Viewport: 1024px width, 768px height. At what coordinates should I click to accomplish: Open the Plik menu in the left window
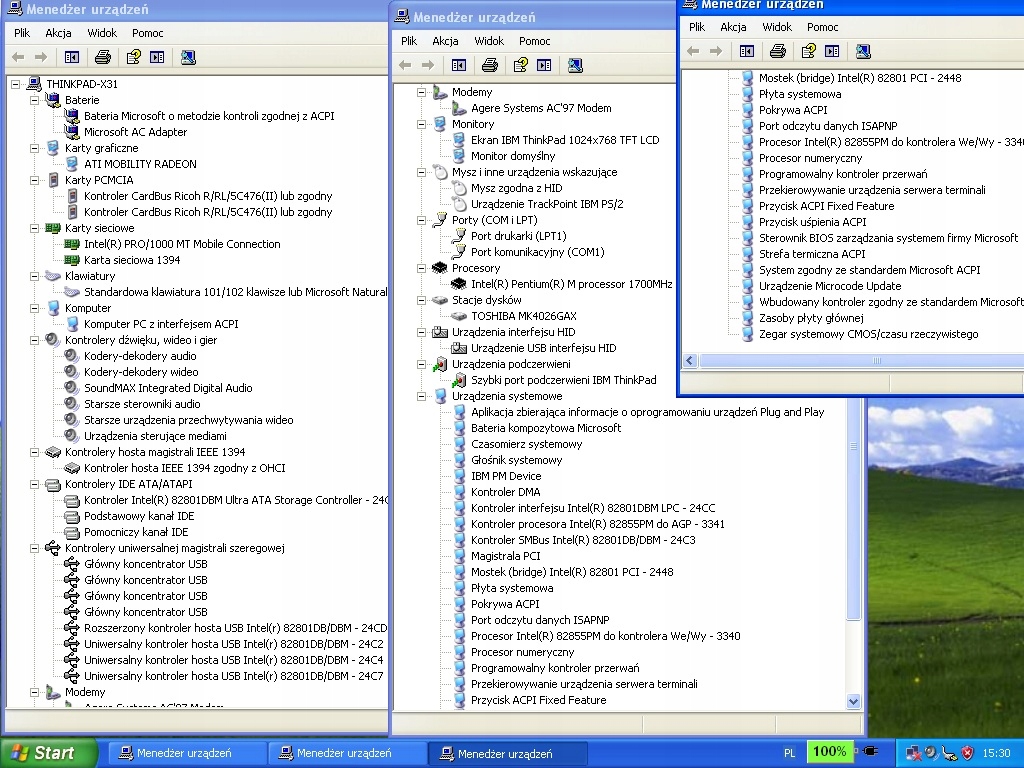(22, 33)
